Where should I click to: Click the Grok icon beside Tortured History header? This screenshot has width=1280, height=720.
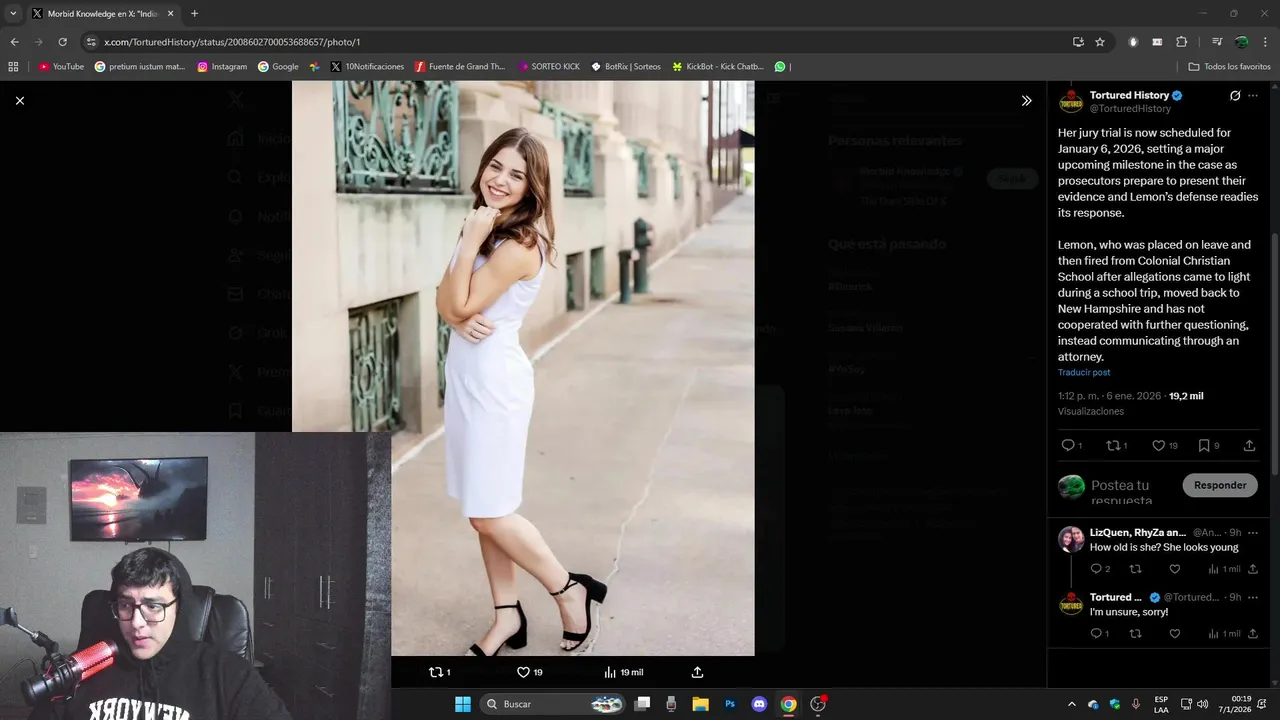coord(1235,96)
